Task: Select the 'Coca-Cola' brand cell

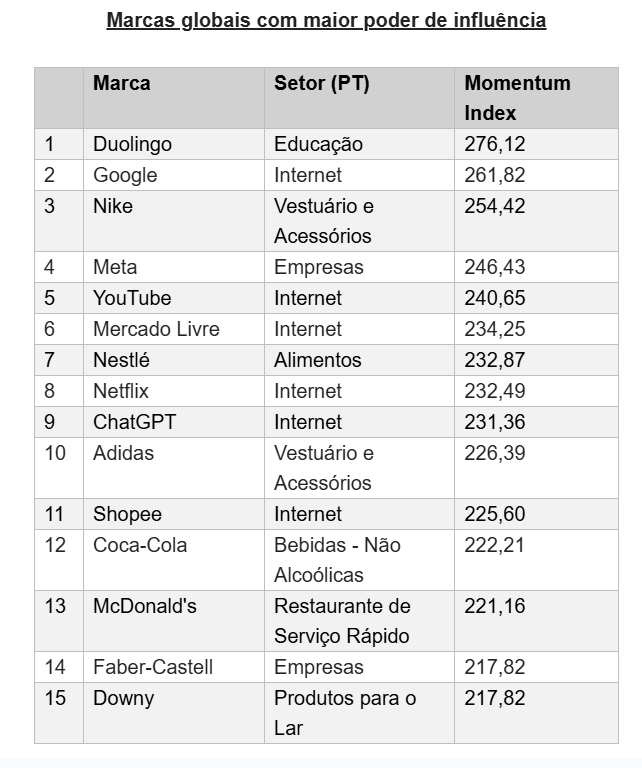Action: [x=140, y=545]
